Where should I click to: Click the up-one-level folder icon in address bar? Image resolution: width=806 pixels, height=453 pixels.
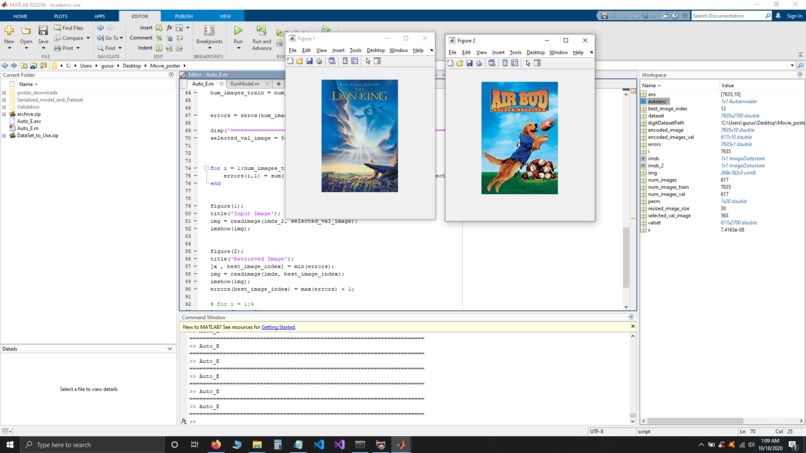pyautogui.click(x=24, y=66)
